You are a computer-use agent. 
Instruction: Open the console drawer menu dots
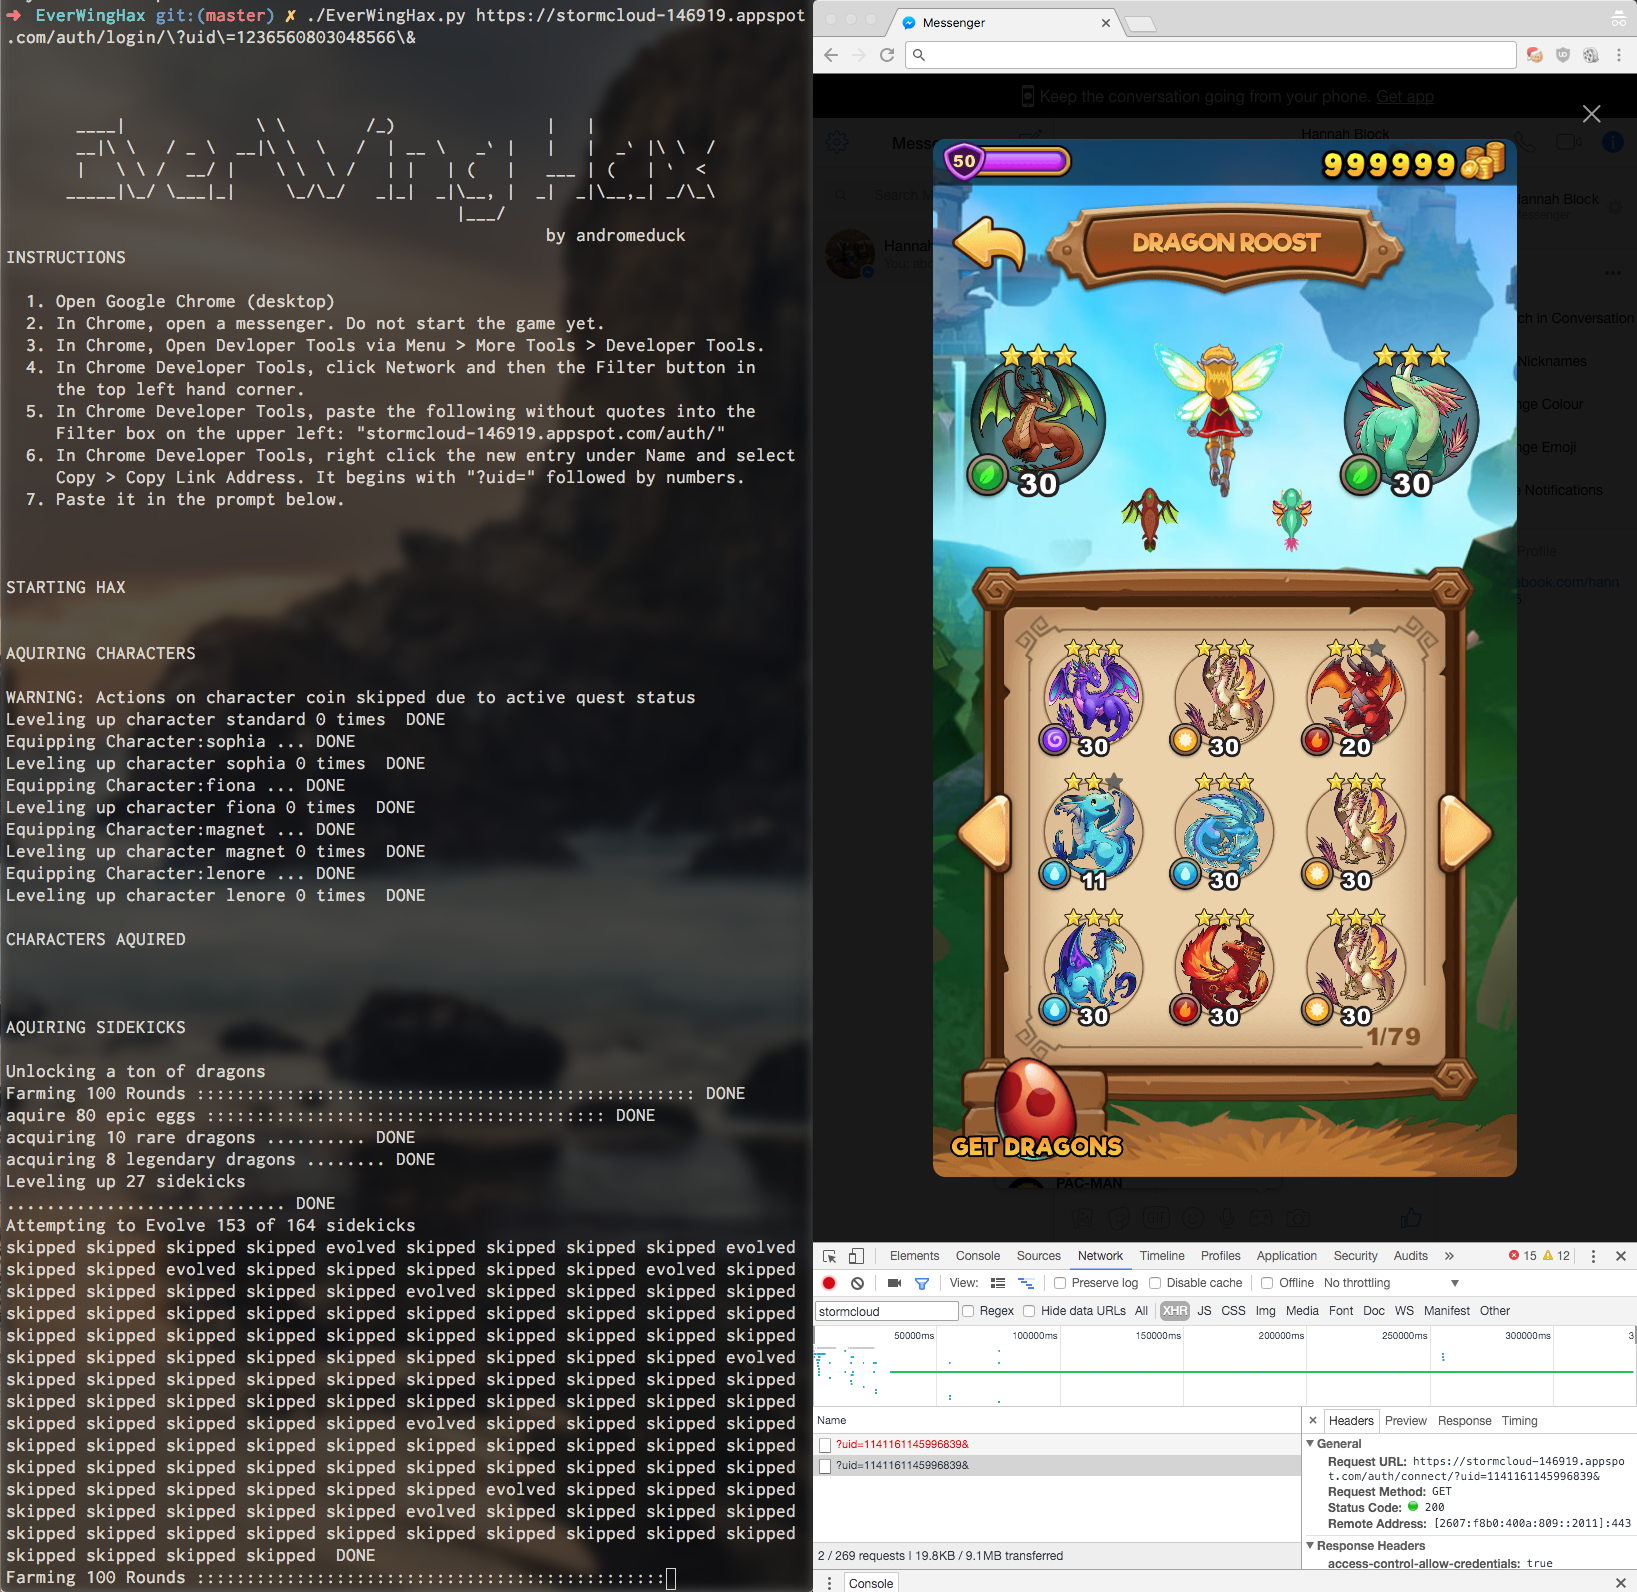tap(829, 1583)
